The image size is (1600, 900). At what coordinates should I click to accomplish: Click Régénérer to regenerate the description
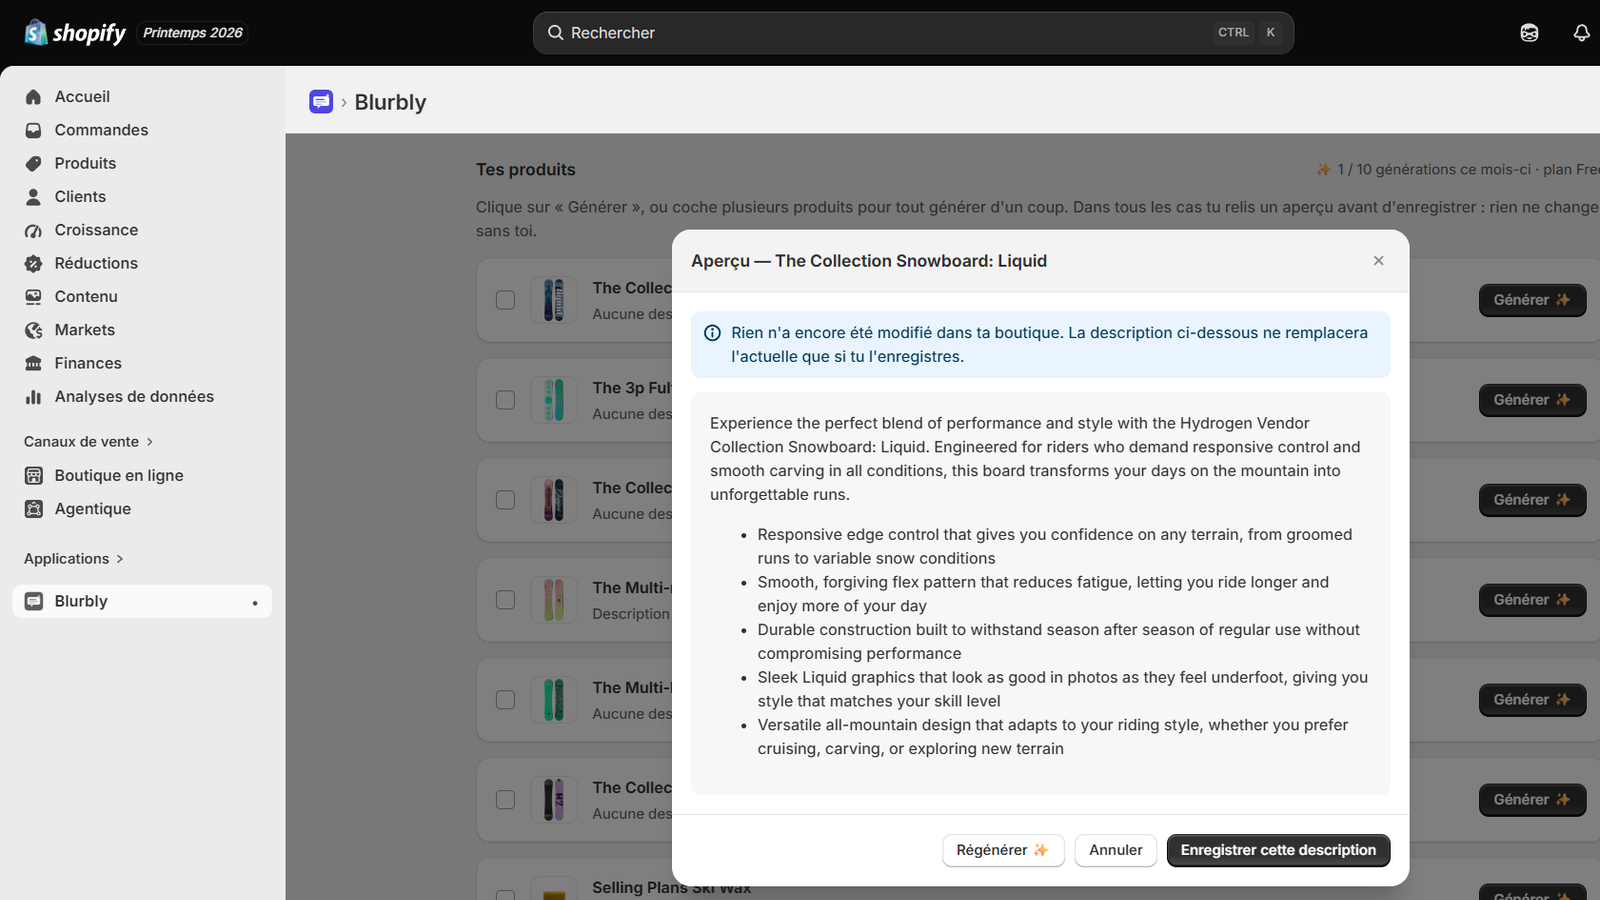(x=1003, y=850)
